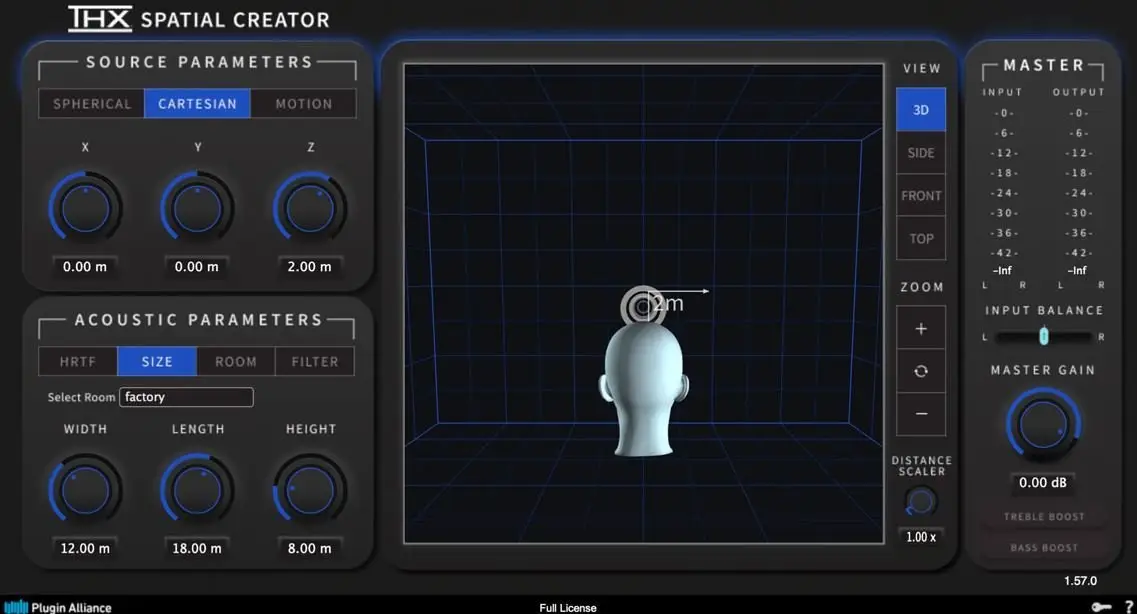1137x614 pixels.
Task: Click the output meter -Inf readout
Action: point(1077,270)
